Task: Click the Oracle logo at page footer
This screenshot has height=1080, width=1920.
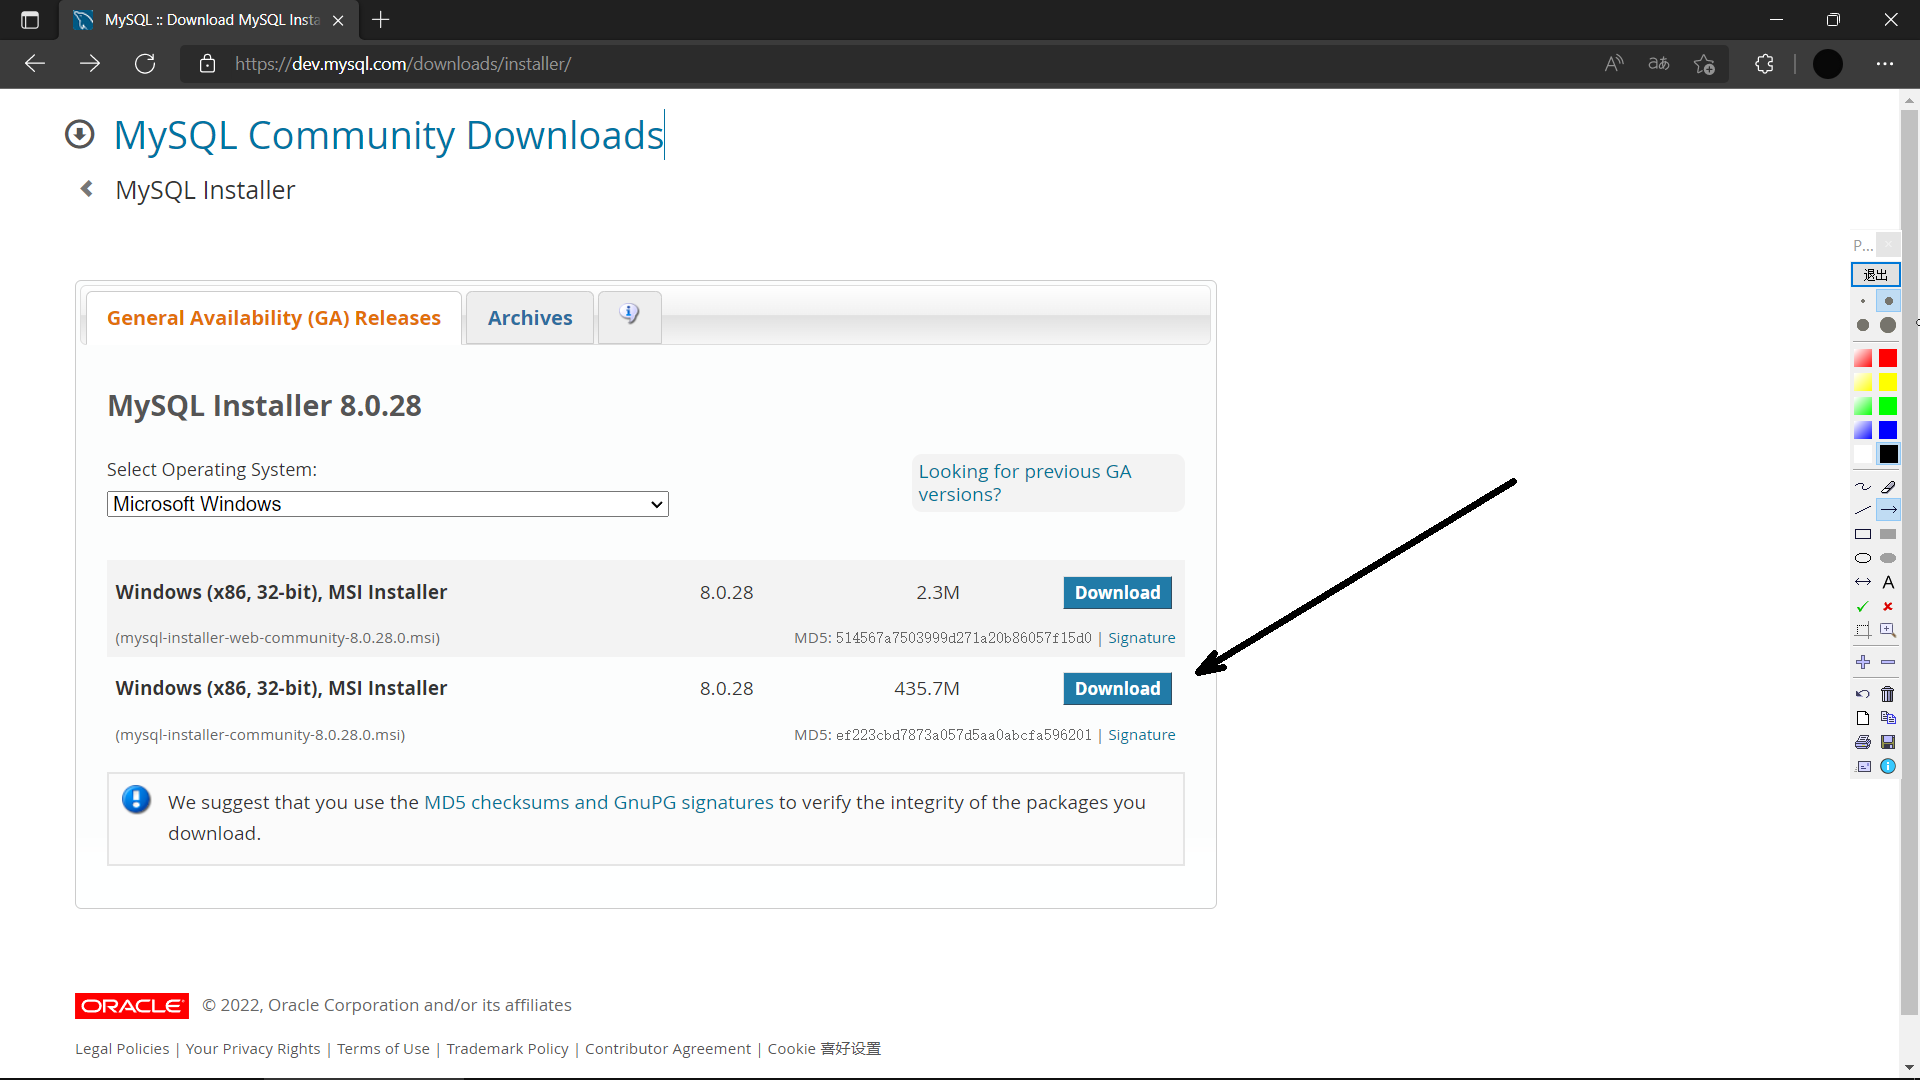Action: pyautogui.click(x=131, y=1004)
